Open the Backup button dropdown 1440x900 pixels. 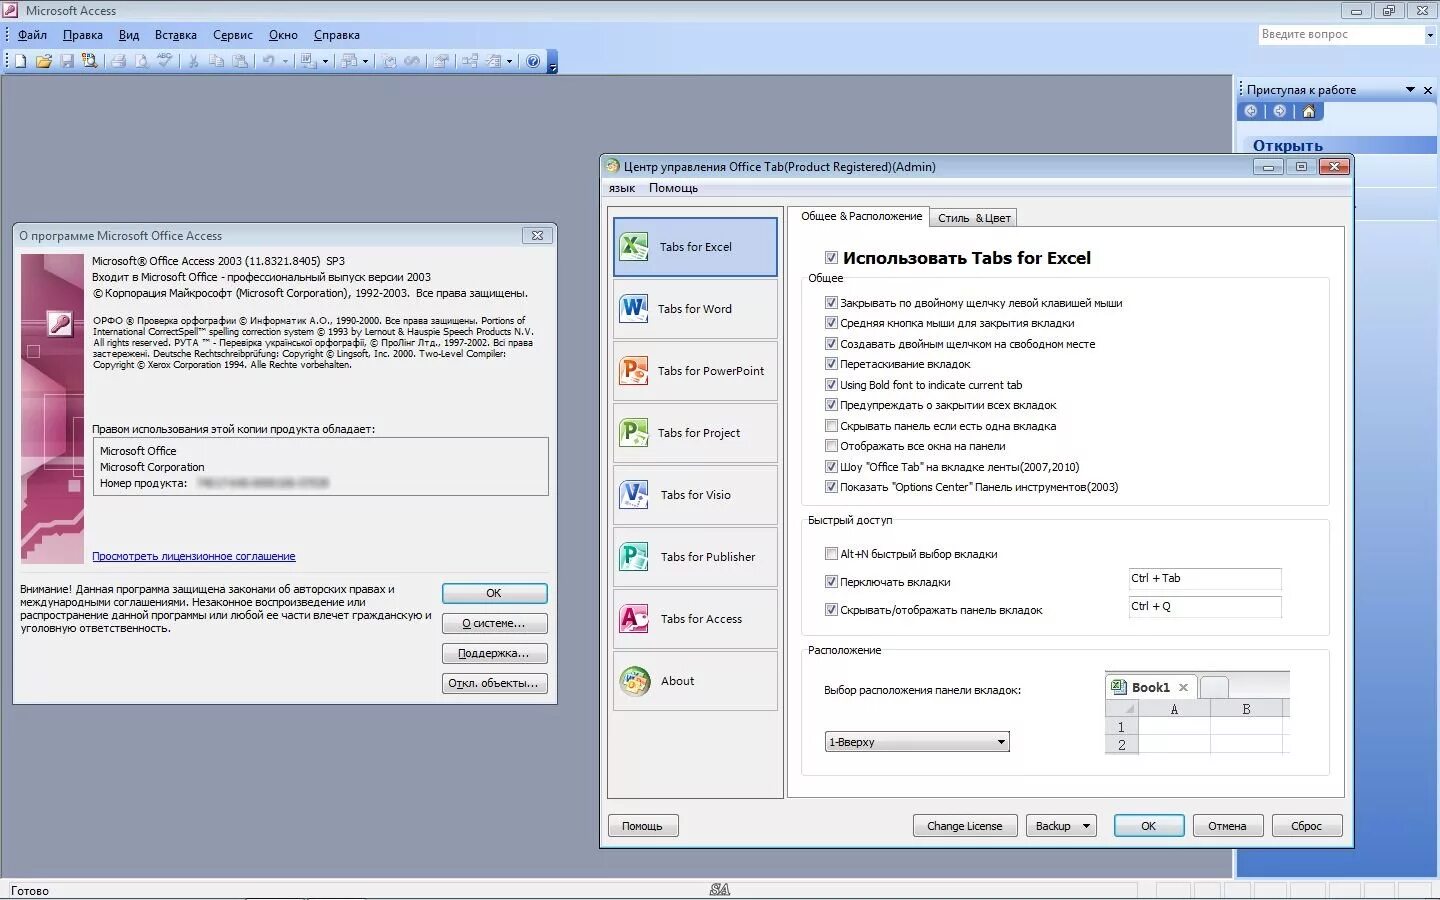1087,826
